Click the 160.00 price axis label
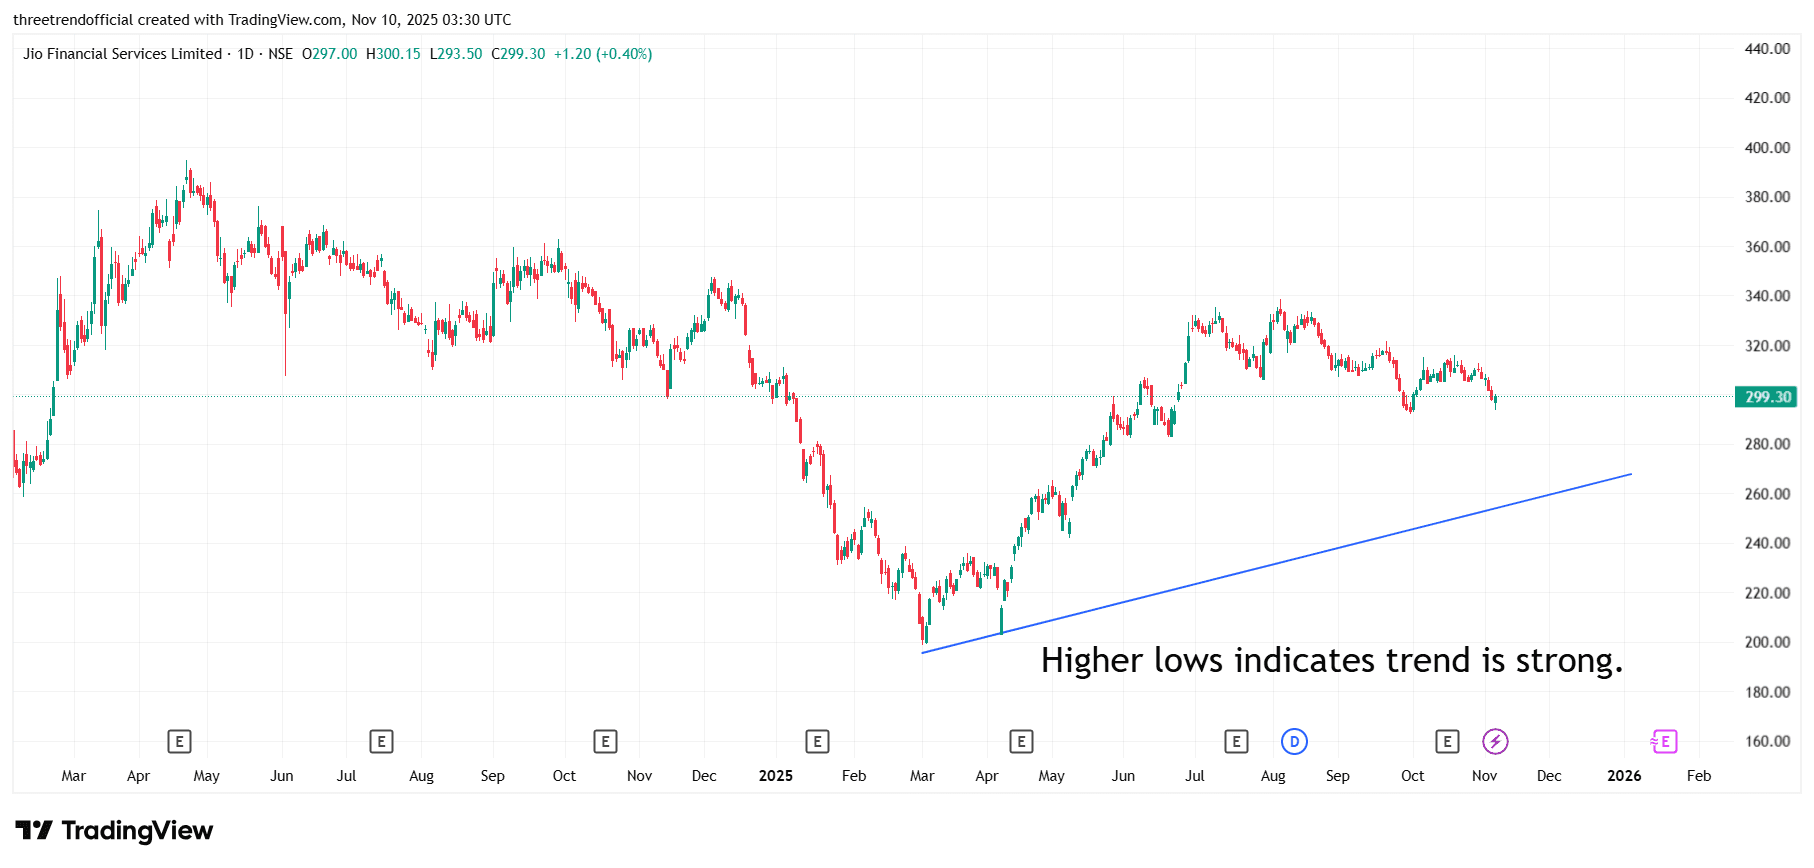Viewport: 1814px width, 868px height. (x=1767, y=741)
